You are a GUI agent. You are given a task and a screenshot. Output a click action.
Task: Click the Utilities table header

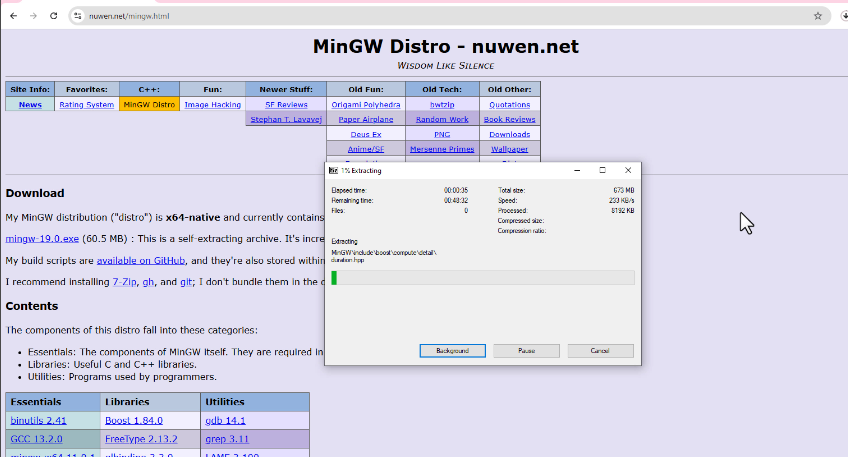(255, 402)
